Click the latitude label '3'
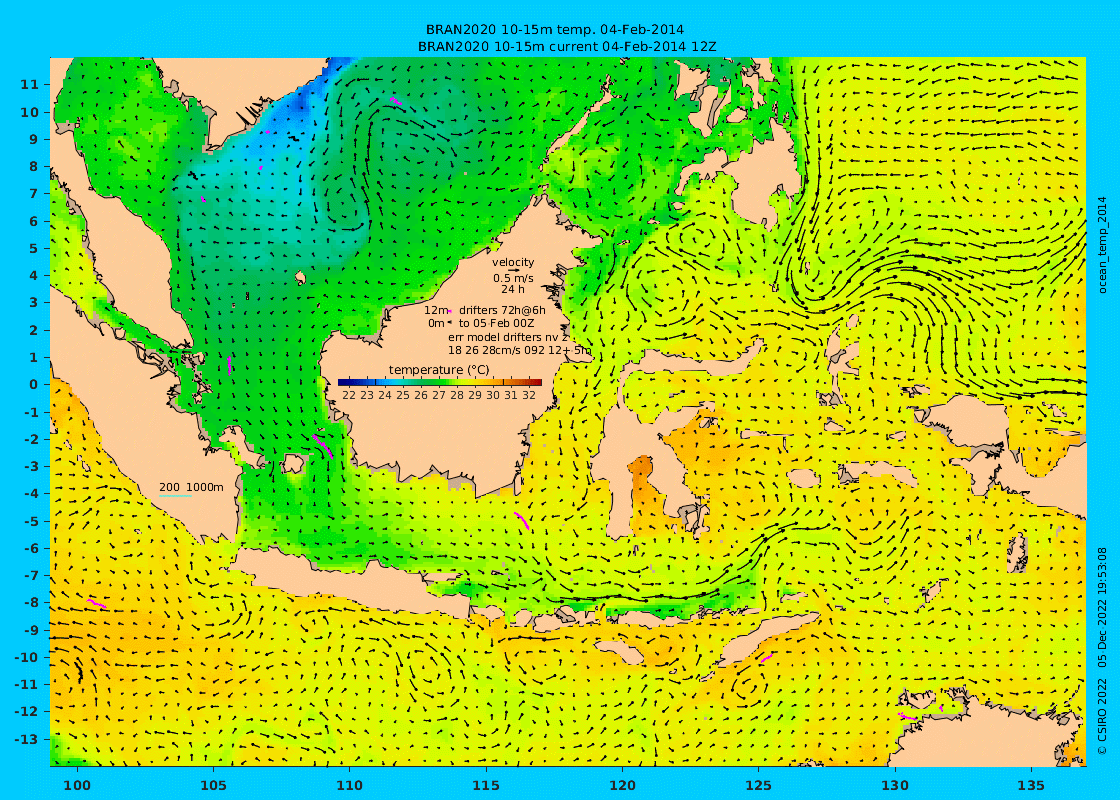 (x=34, y=303)
